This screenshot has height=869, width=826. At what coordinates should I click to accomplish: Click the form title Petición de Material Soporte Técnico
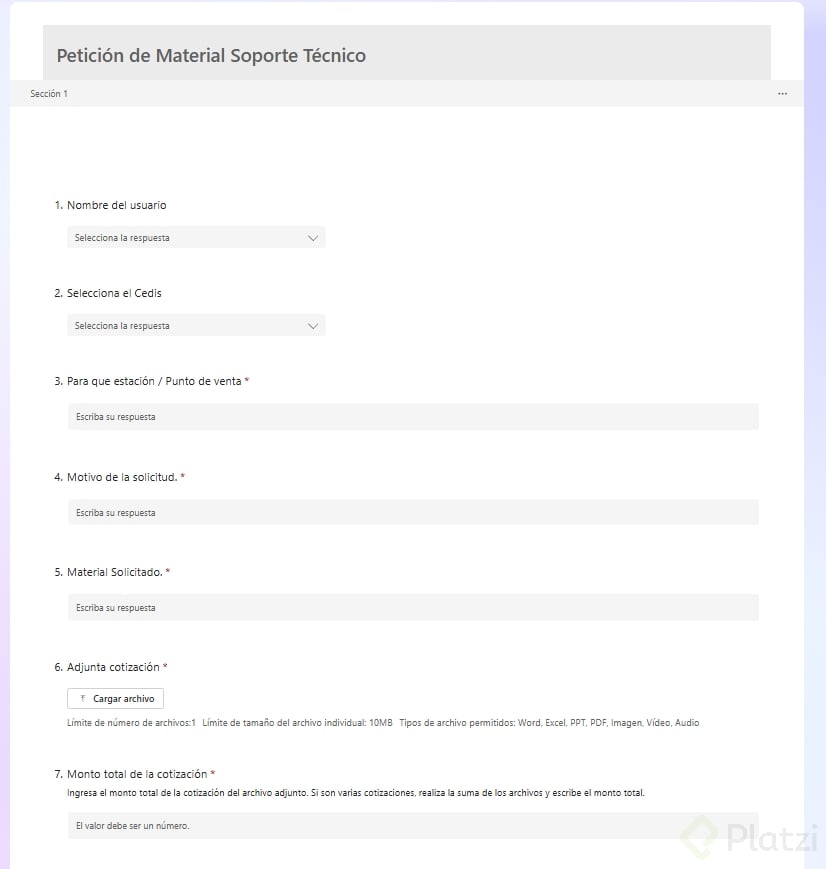point(211,56)
